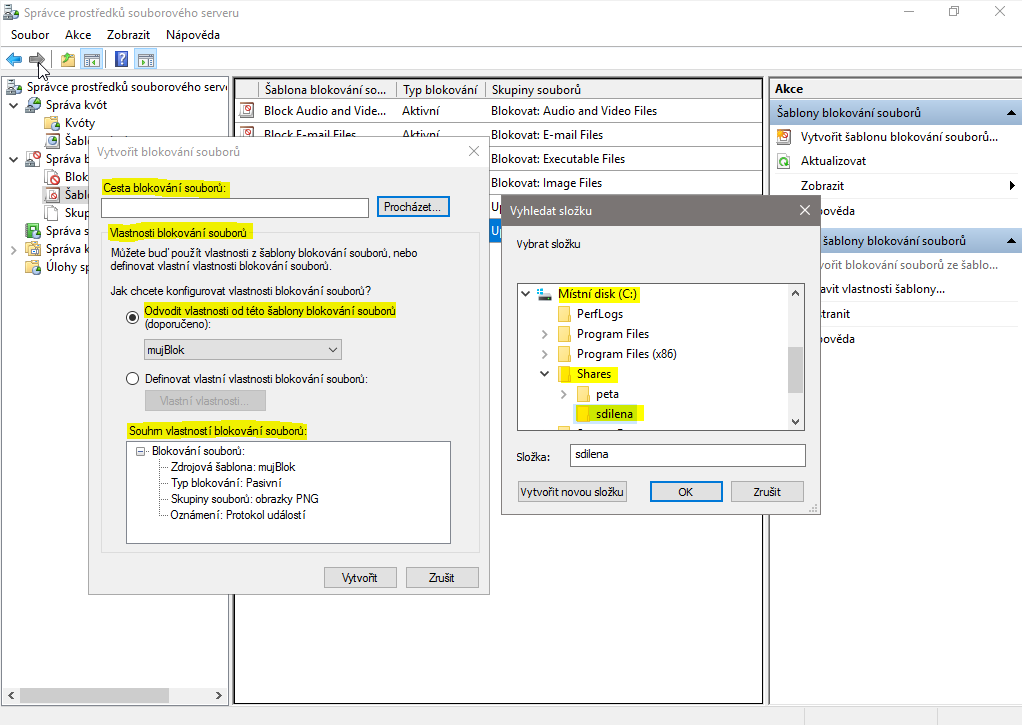Click the Help question mark toolbar icon

(x=121, y=59)
